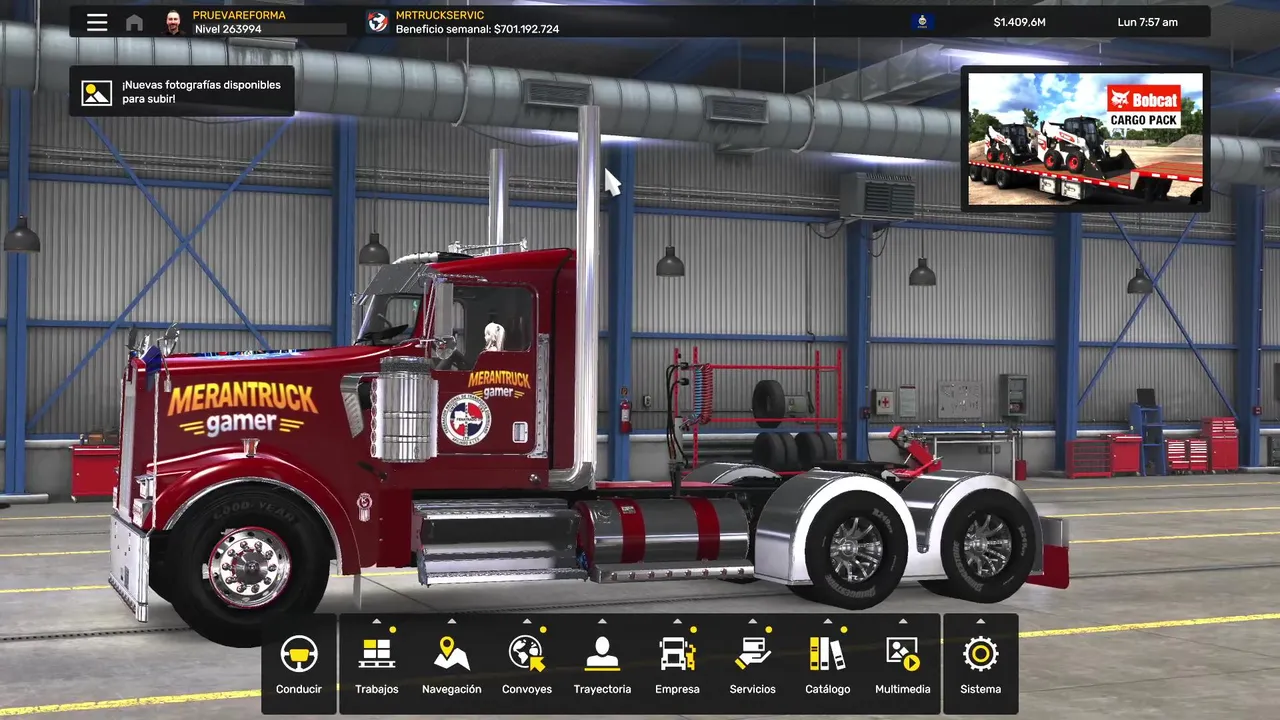Open the Bobcat Cargo Pack advertisement
The width and height of the screenshot is (1280, 720).
[1086, 139]
